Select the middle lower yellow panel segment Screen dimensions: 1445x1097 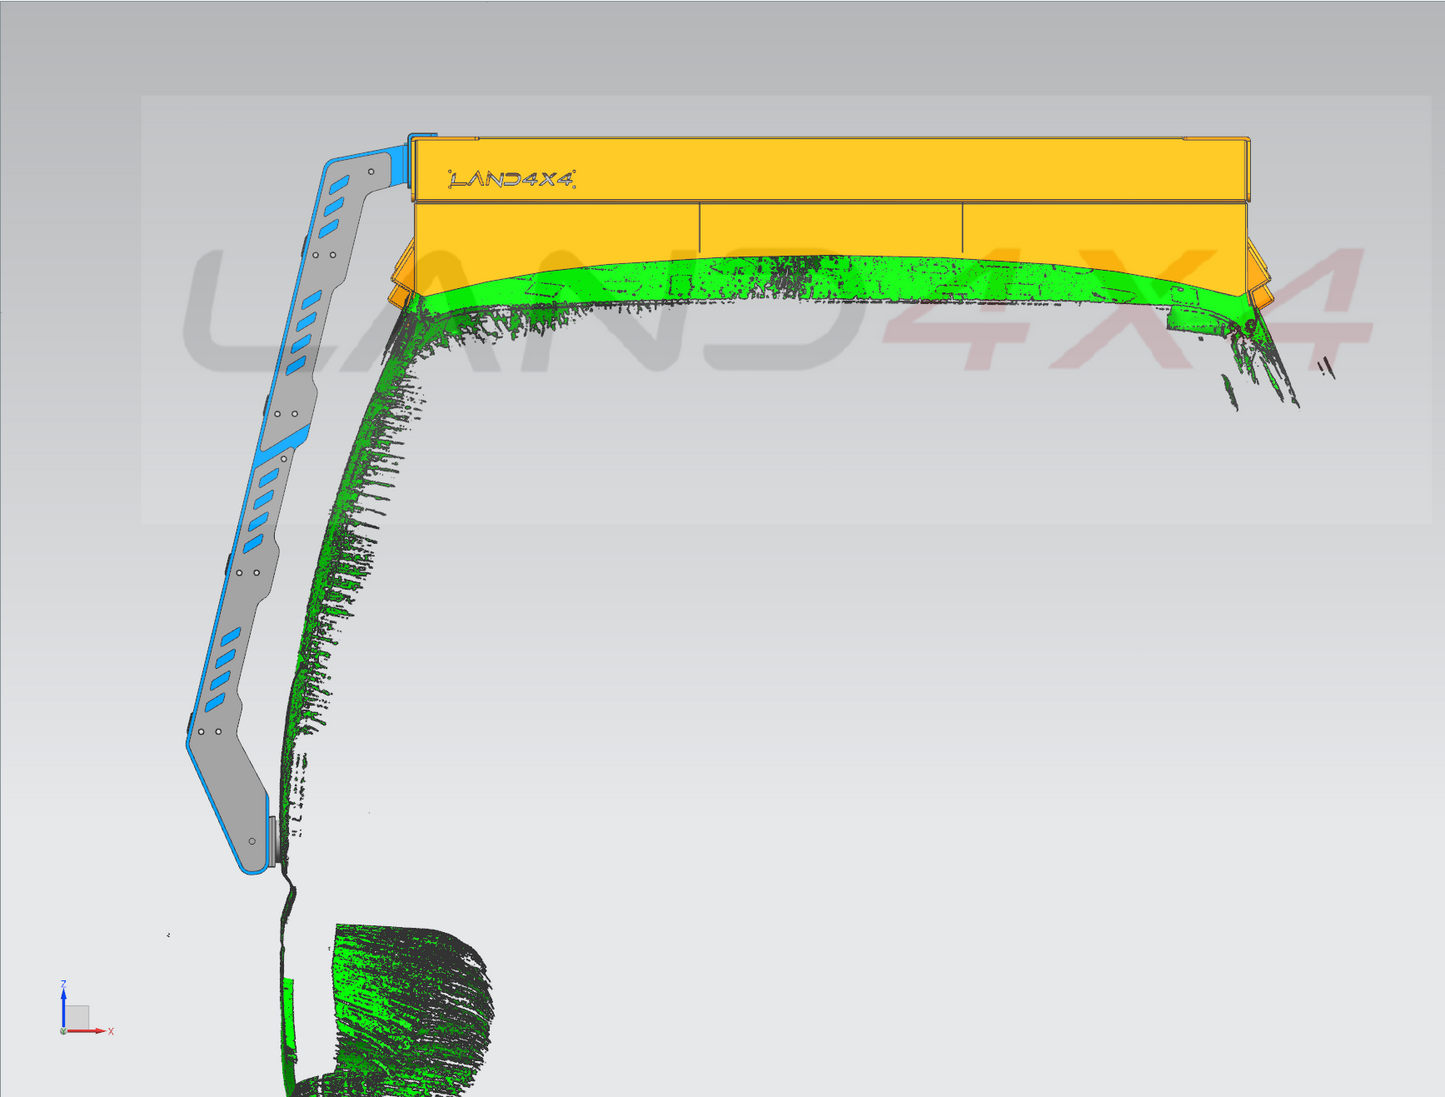point(830,228)
